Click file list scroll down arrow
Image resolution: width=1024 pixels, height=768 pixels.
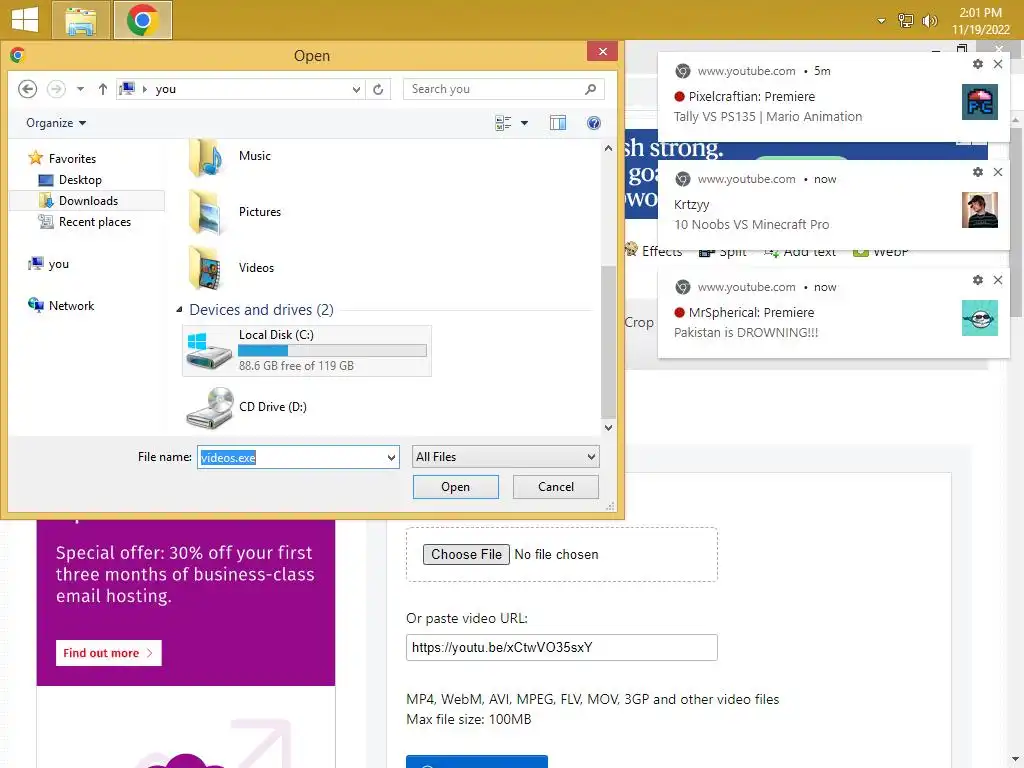pos(608,428)
